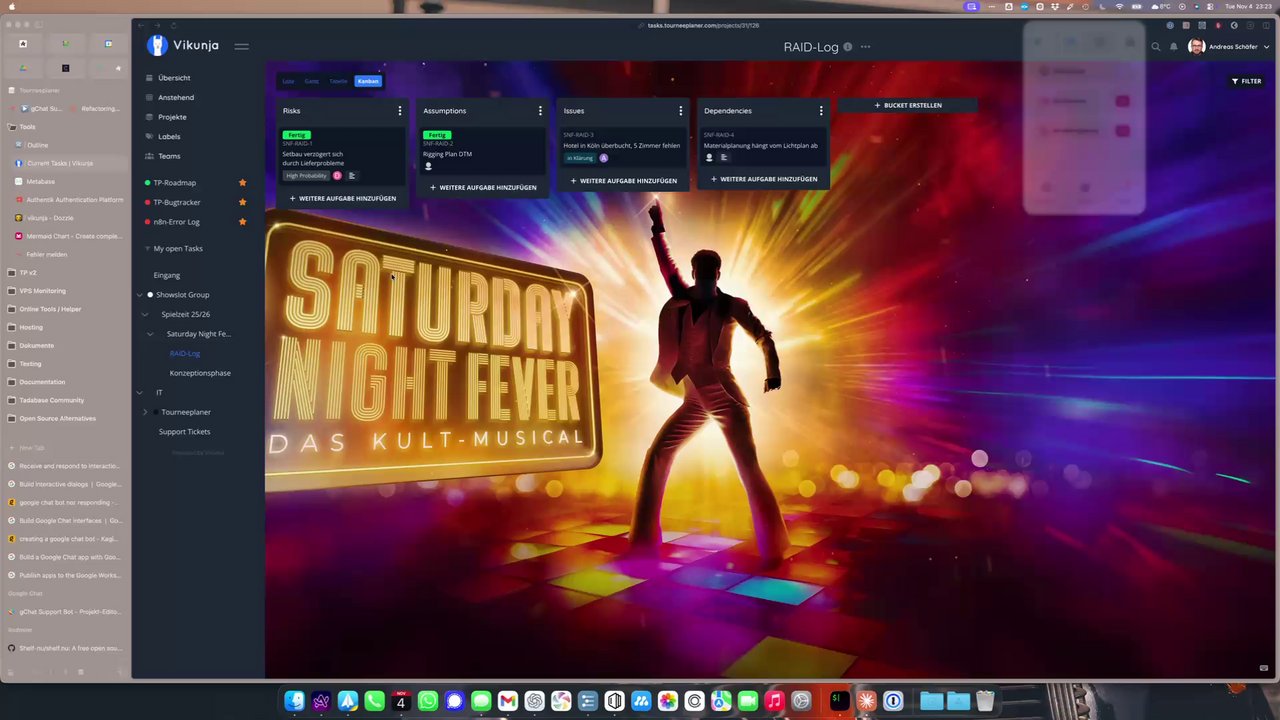1280x720 pixels.
Task: Open the Risks bucket options menu
Action: [400, 111]
